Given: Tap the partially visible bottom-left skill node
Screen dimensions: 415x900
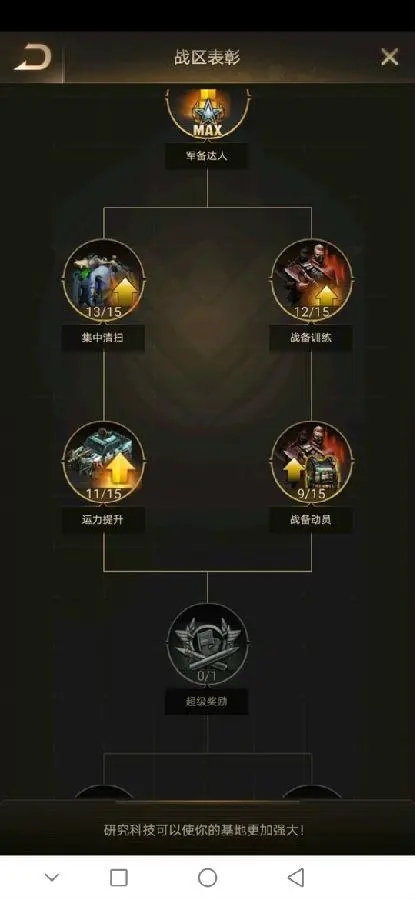Looking at the screenshot, I should (x=103, y=792).
